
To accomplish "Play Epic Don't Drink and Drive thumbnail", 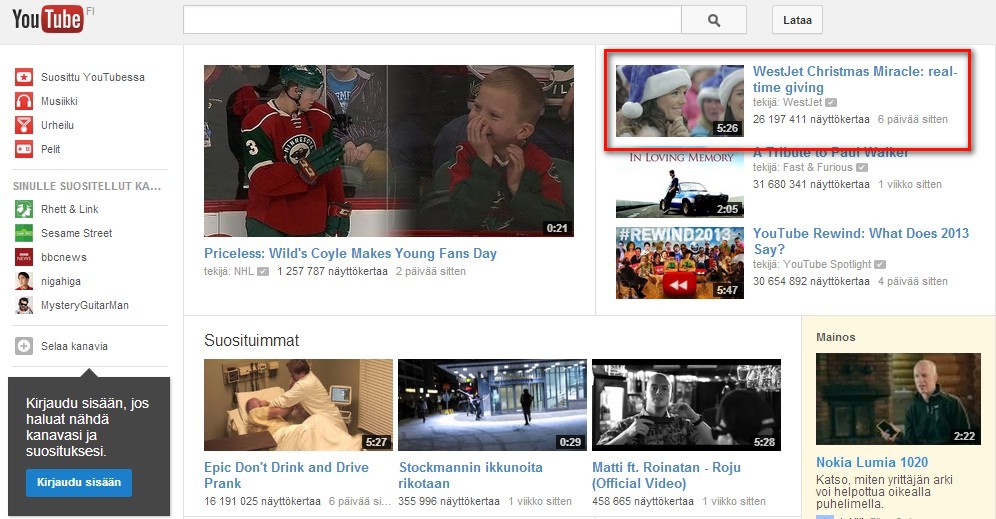I will (x=299, y=405).
